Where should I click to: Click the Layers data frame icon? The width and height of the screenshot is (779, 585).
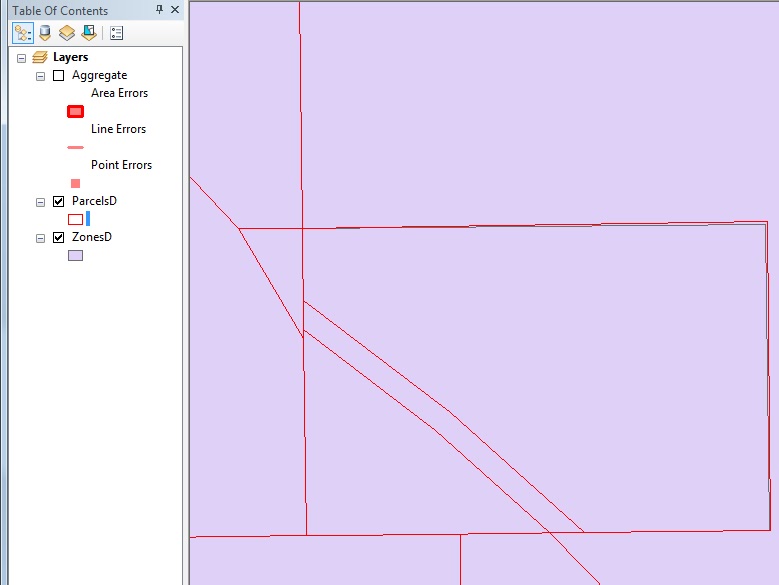pos(40,58)
